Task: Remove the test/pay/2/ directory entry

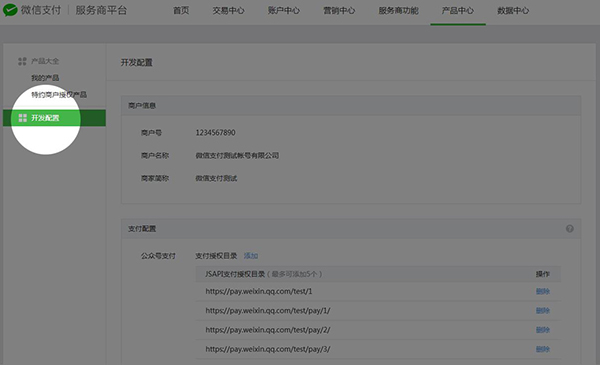Action: [543, 329]
